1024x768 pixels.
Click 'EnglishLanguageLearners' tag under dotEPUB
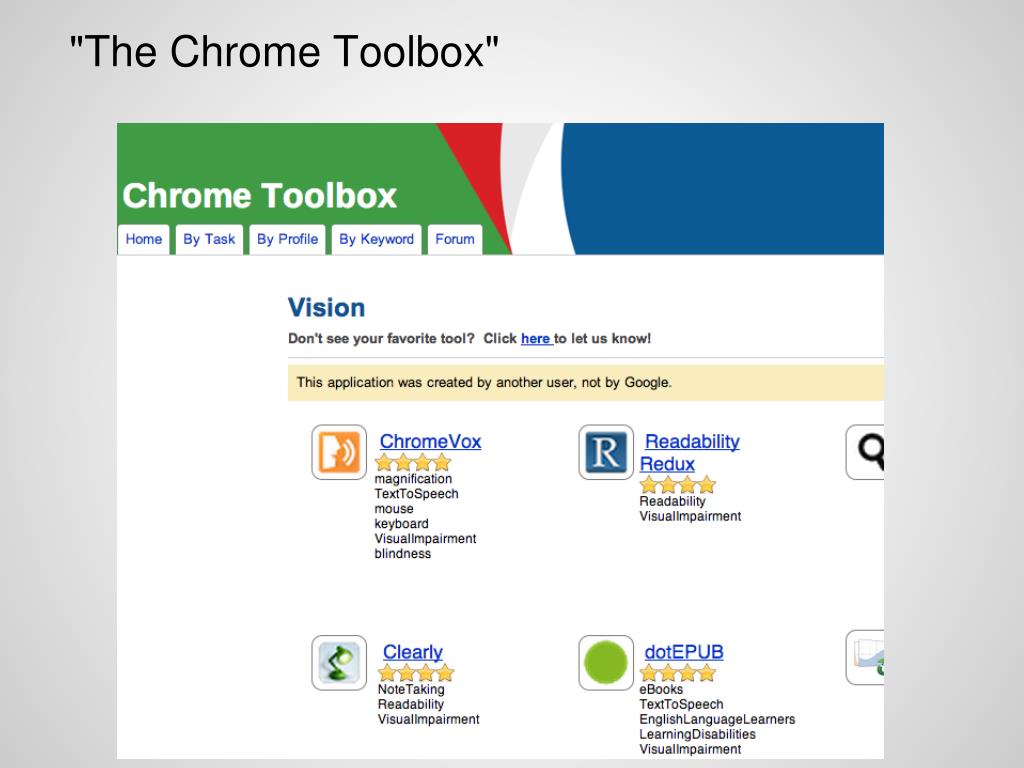click(717, 719)
